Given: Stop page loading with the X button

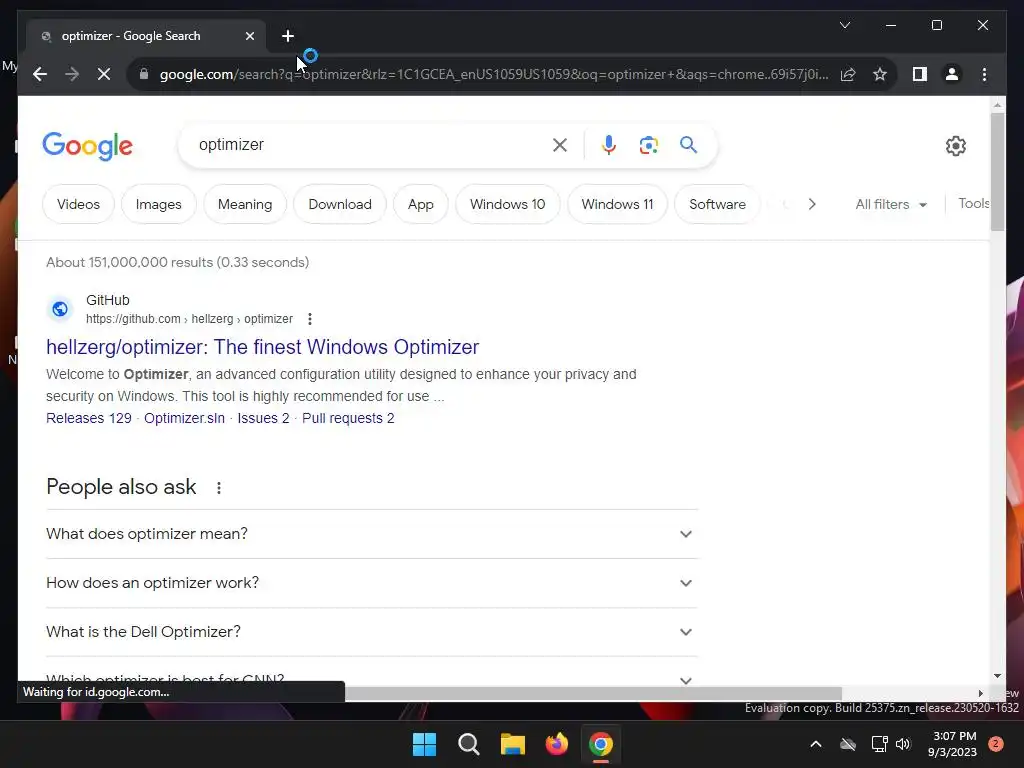Looking at the screenshot, I should pos(104,74).
